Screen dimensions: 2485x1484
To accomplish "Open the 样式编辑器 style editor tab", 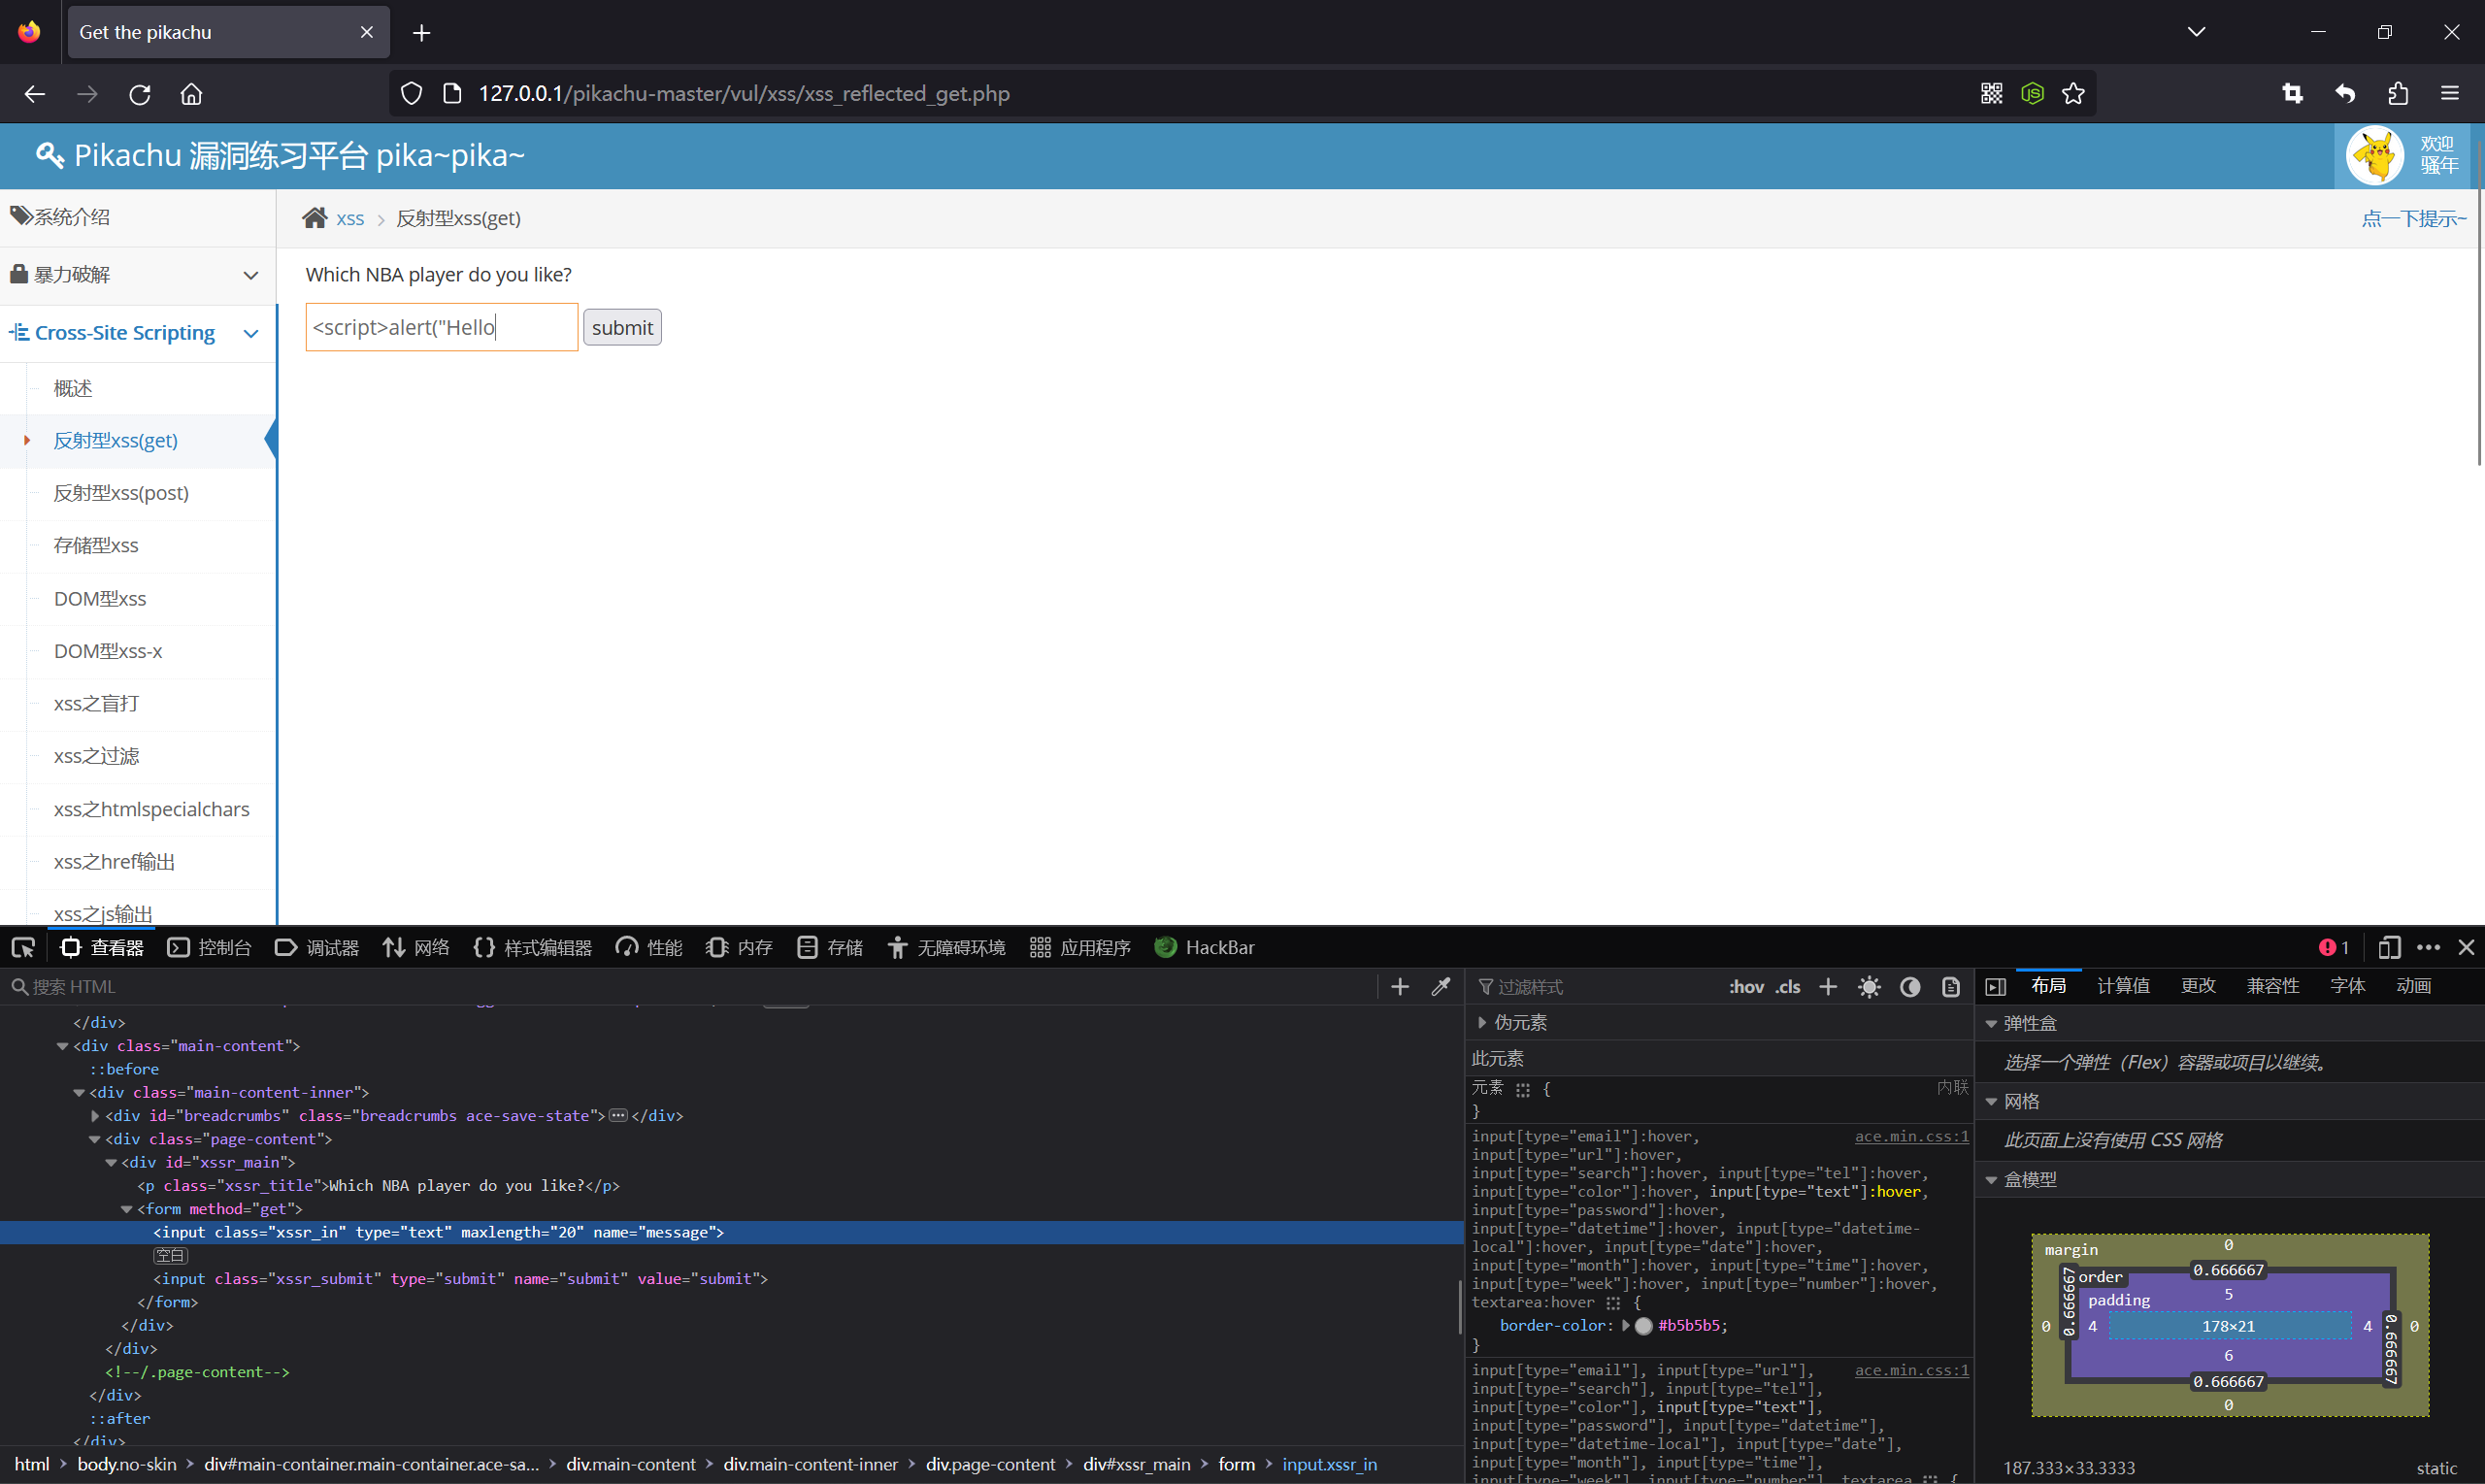I will point(532,947).
